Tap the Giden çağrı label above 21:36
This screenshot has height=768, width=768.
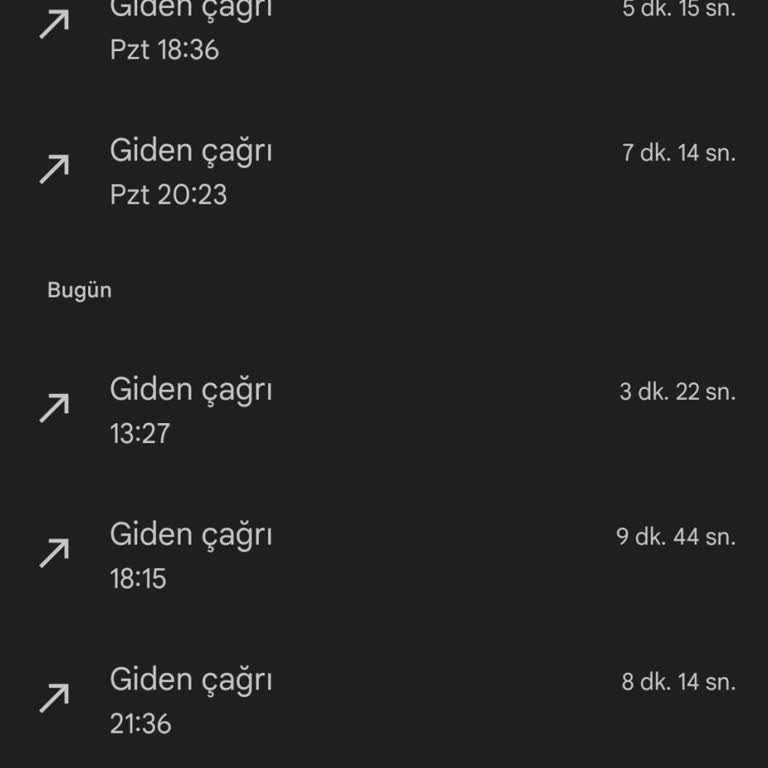pos(190,680)
